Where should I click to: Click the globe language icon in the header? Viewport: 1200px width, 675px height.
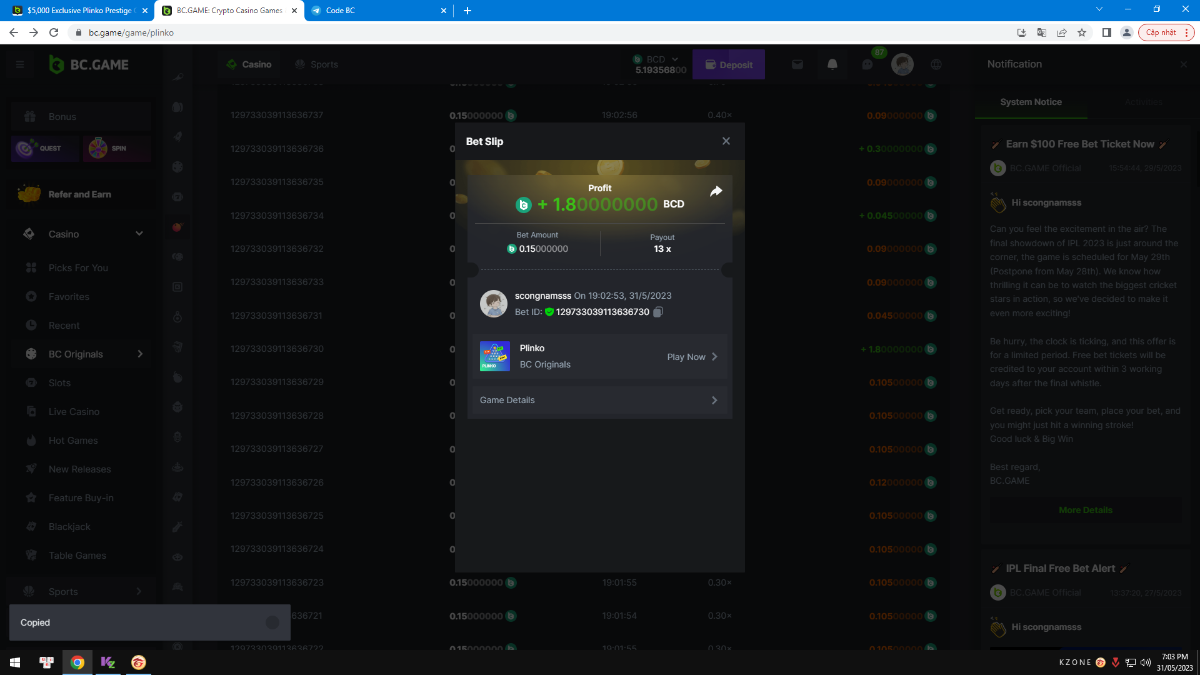pos(936,64)
